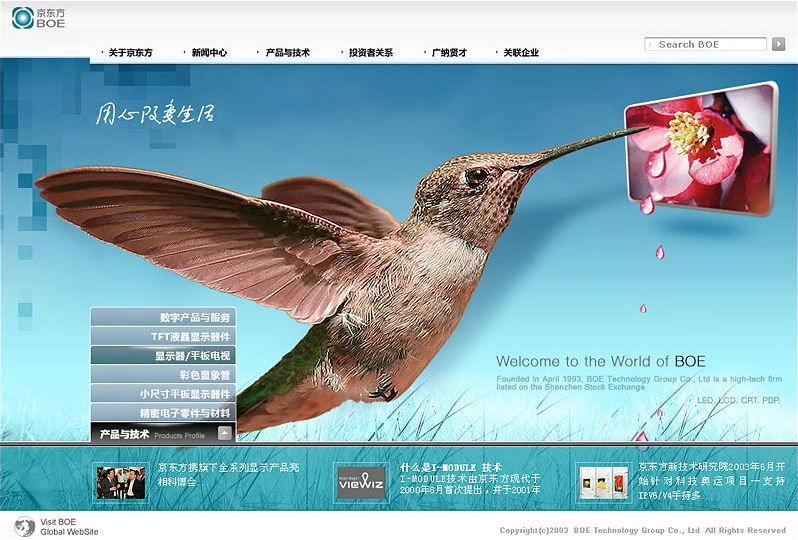798x540 pixels.
Task: Open the 新闻中心 menu
Action: [209, 52]
